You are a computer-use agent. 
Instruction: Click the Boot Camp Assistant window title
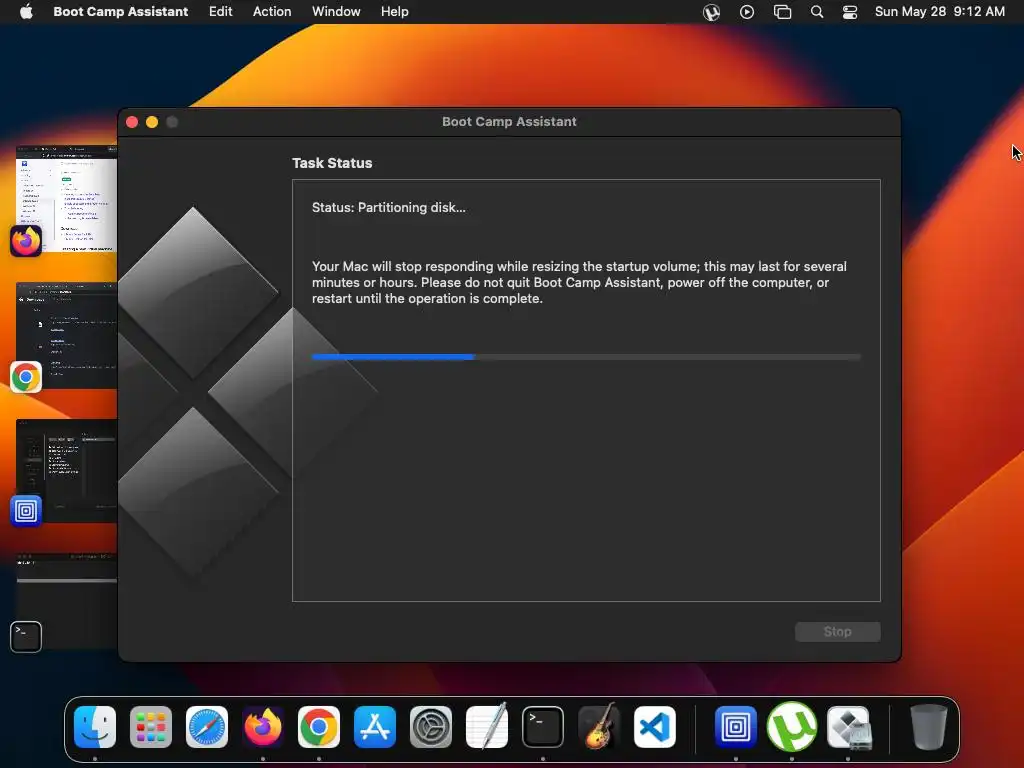pyautogui.click(x=509, y=122)
